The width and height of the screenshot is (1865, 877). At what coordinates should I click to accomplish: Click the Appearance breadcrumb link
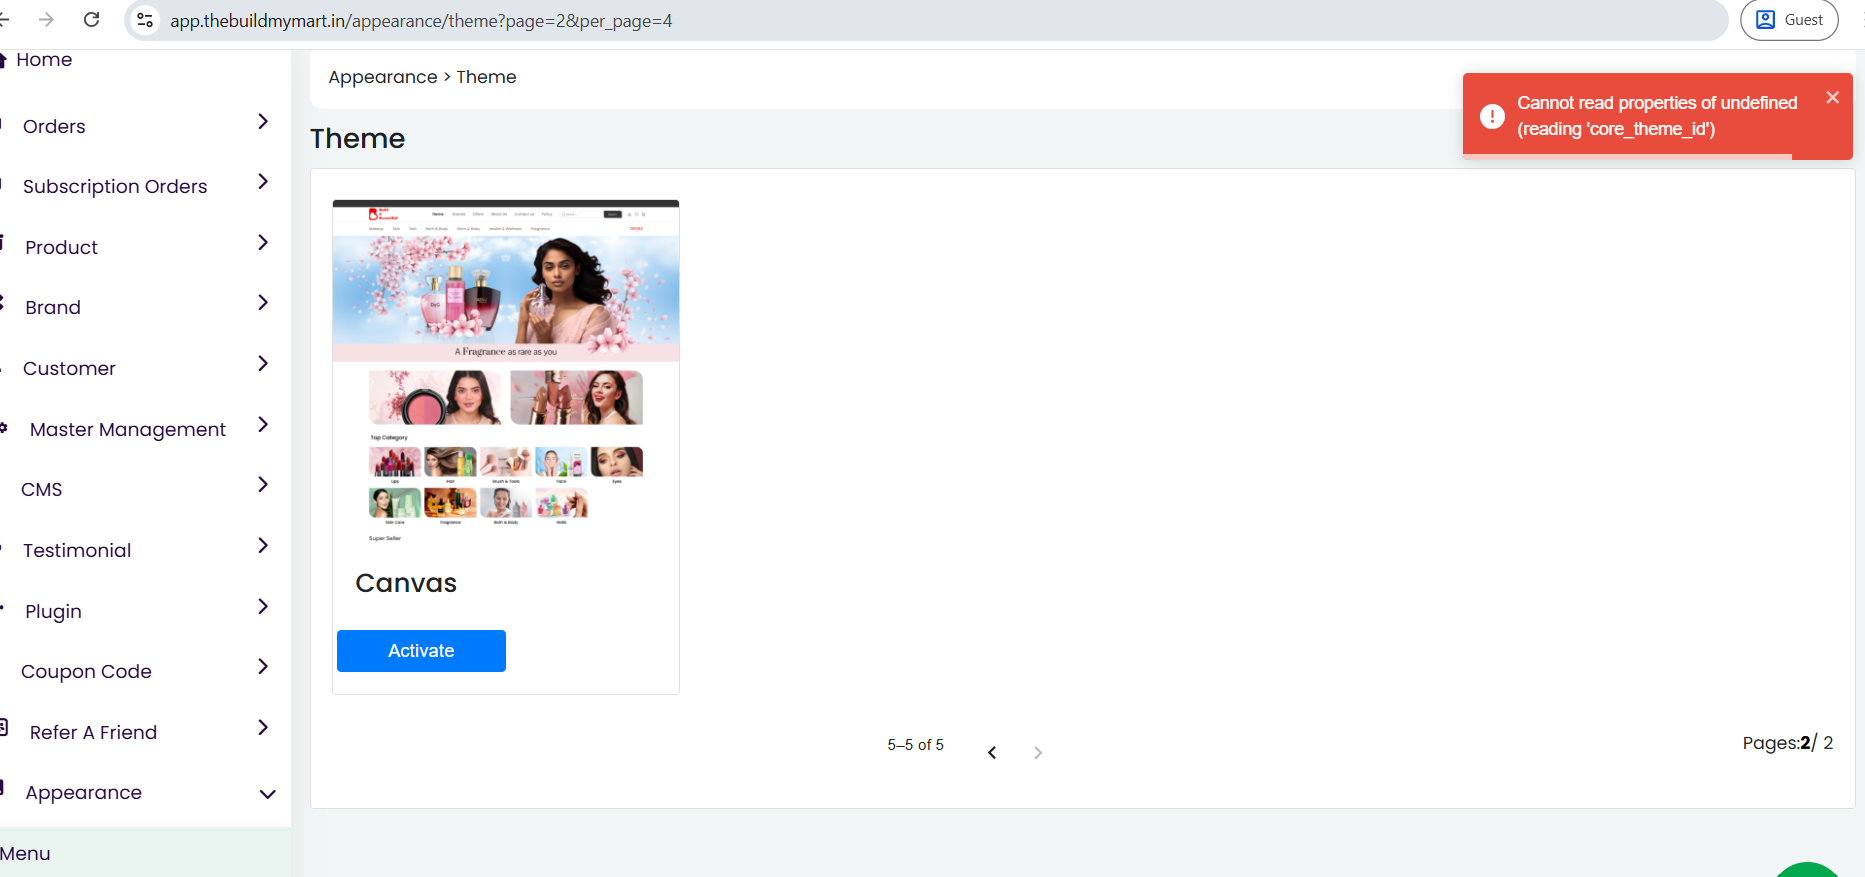383,77
